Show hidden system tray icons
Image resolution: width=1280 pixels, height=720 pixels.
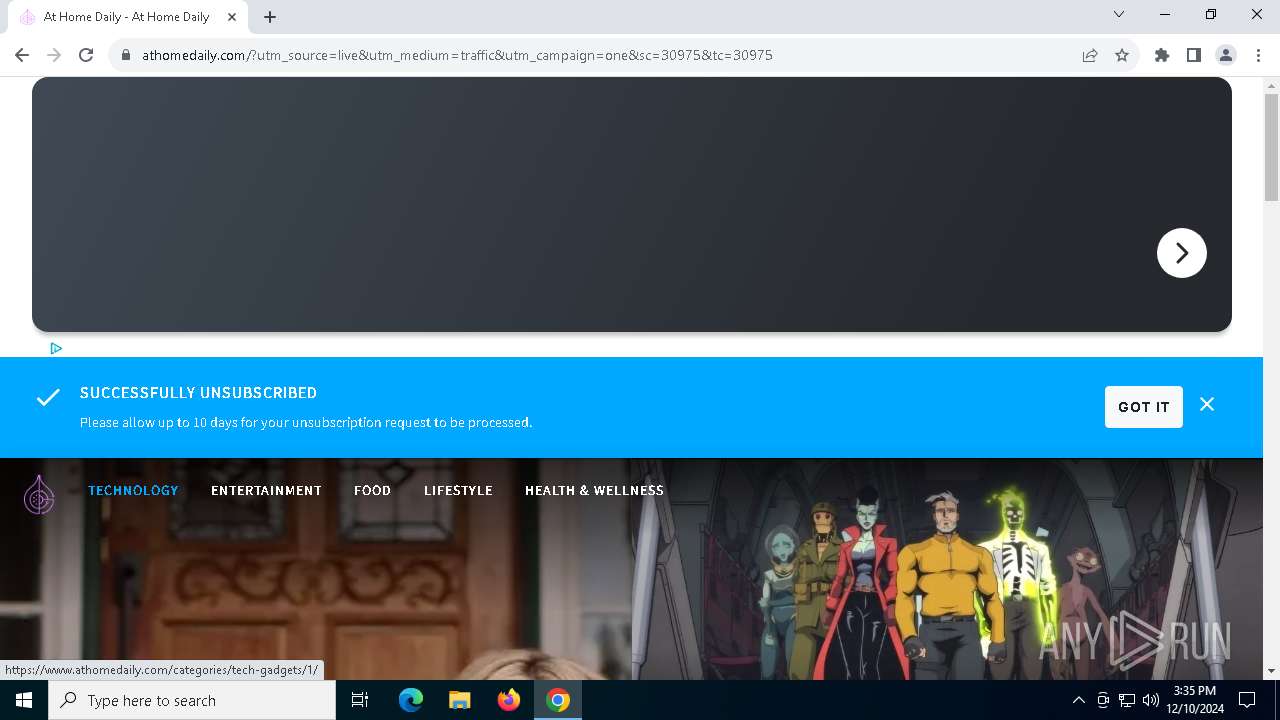(x=1078, y=700)
